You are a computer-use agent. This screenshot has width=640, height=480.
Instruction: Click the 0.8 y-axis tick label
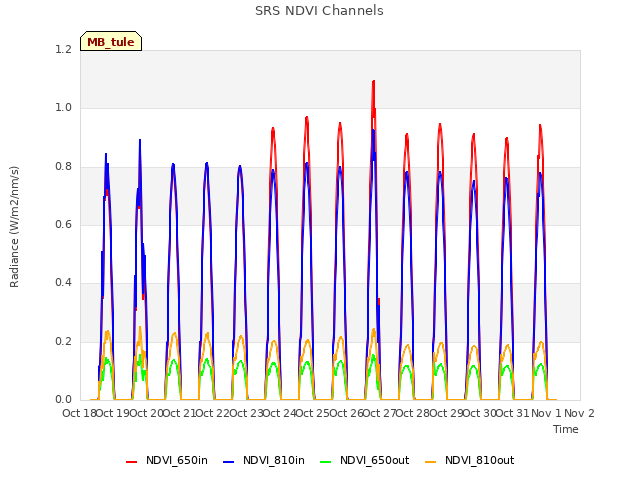63,167
